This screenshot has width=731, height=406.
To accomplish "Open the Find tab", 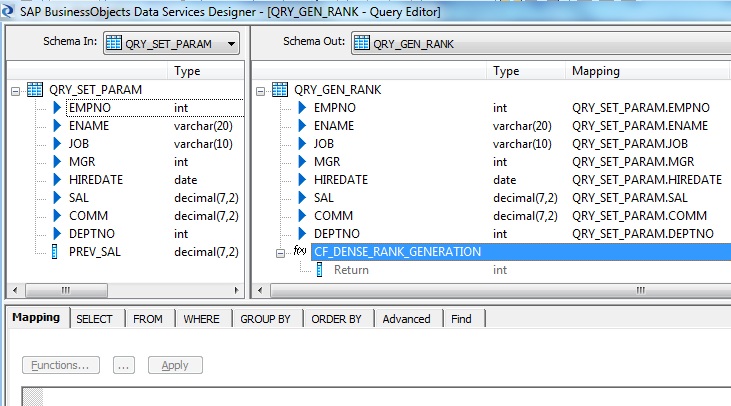I will click(x=461, y=319).
